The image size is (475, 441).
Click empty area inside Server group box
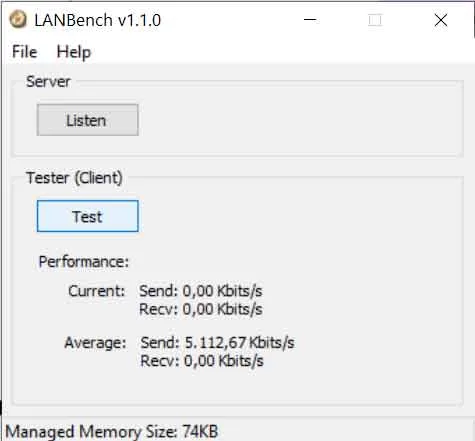click(x=300, y=120)
